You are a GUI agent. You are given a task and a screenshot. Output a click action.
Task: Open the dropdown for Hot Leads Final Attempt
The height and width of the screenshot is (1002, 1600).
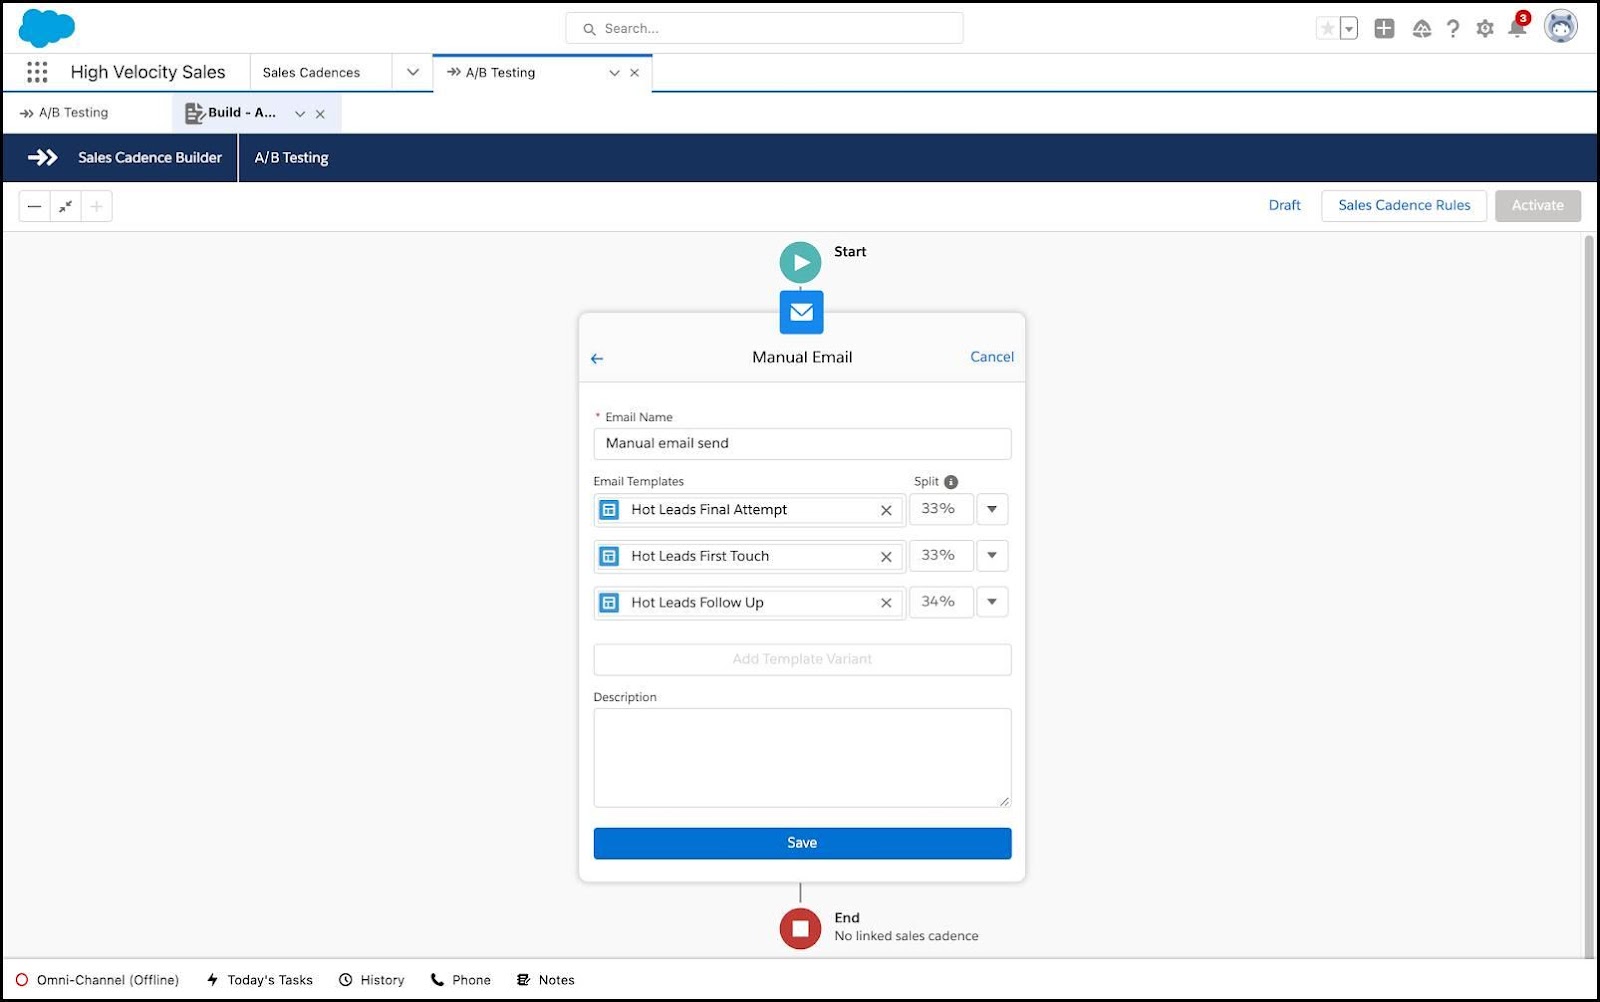[992, 509]
